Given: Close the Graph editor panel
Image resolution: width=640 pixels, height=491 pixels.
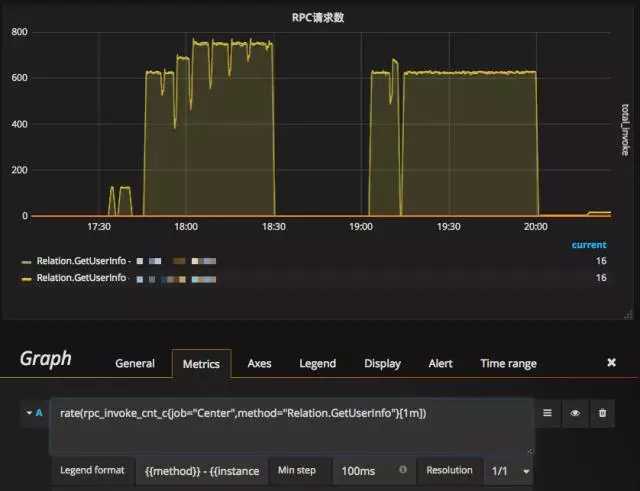Looking at the screenshot, I should 611,362.
